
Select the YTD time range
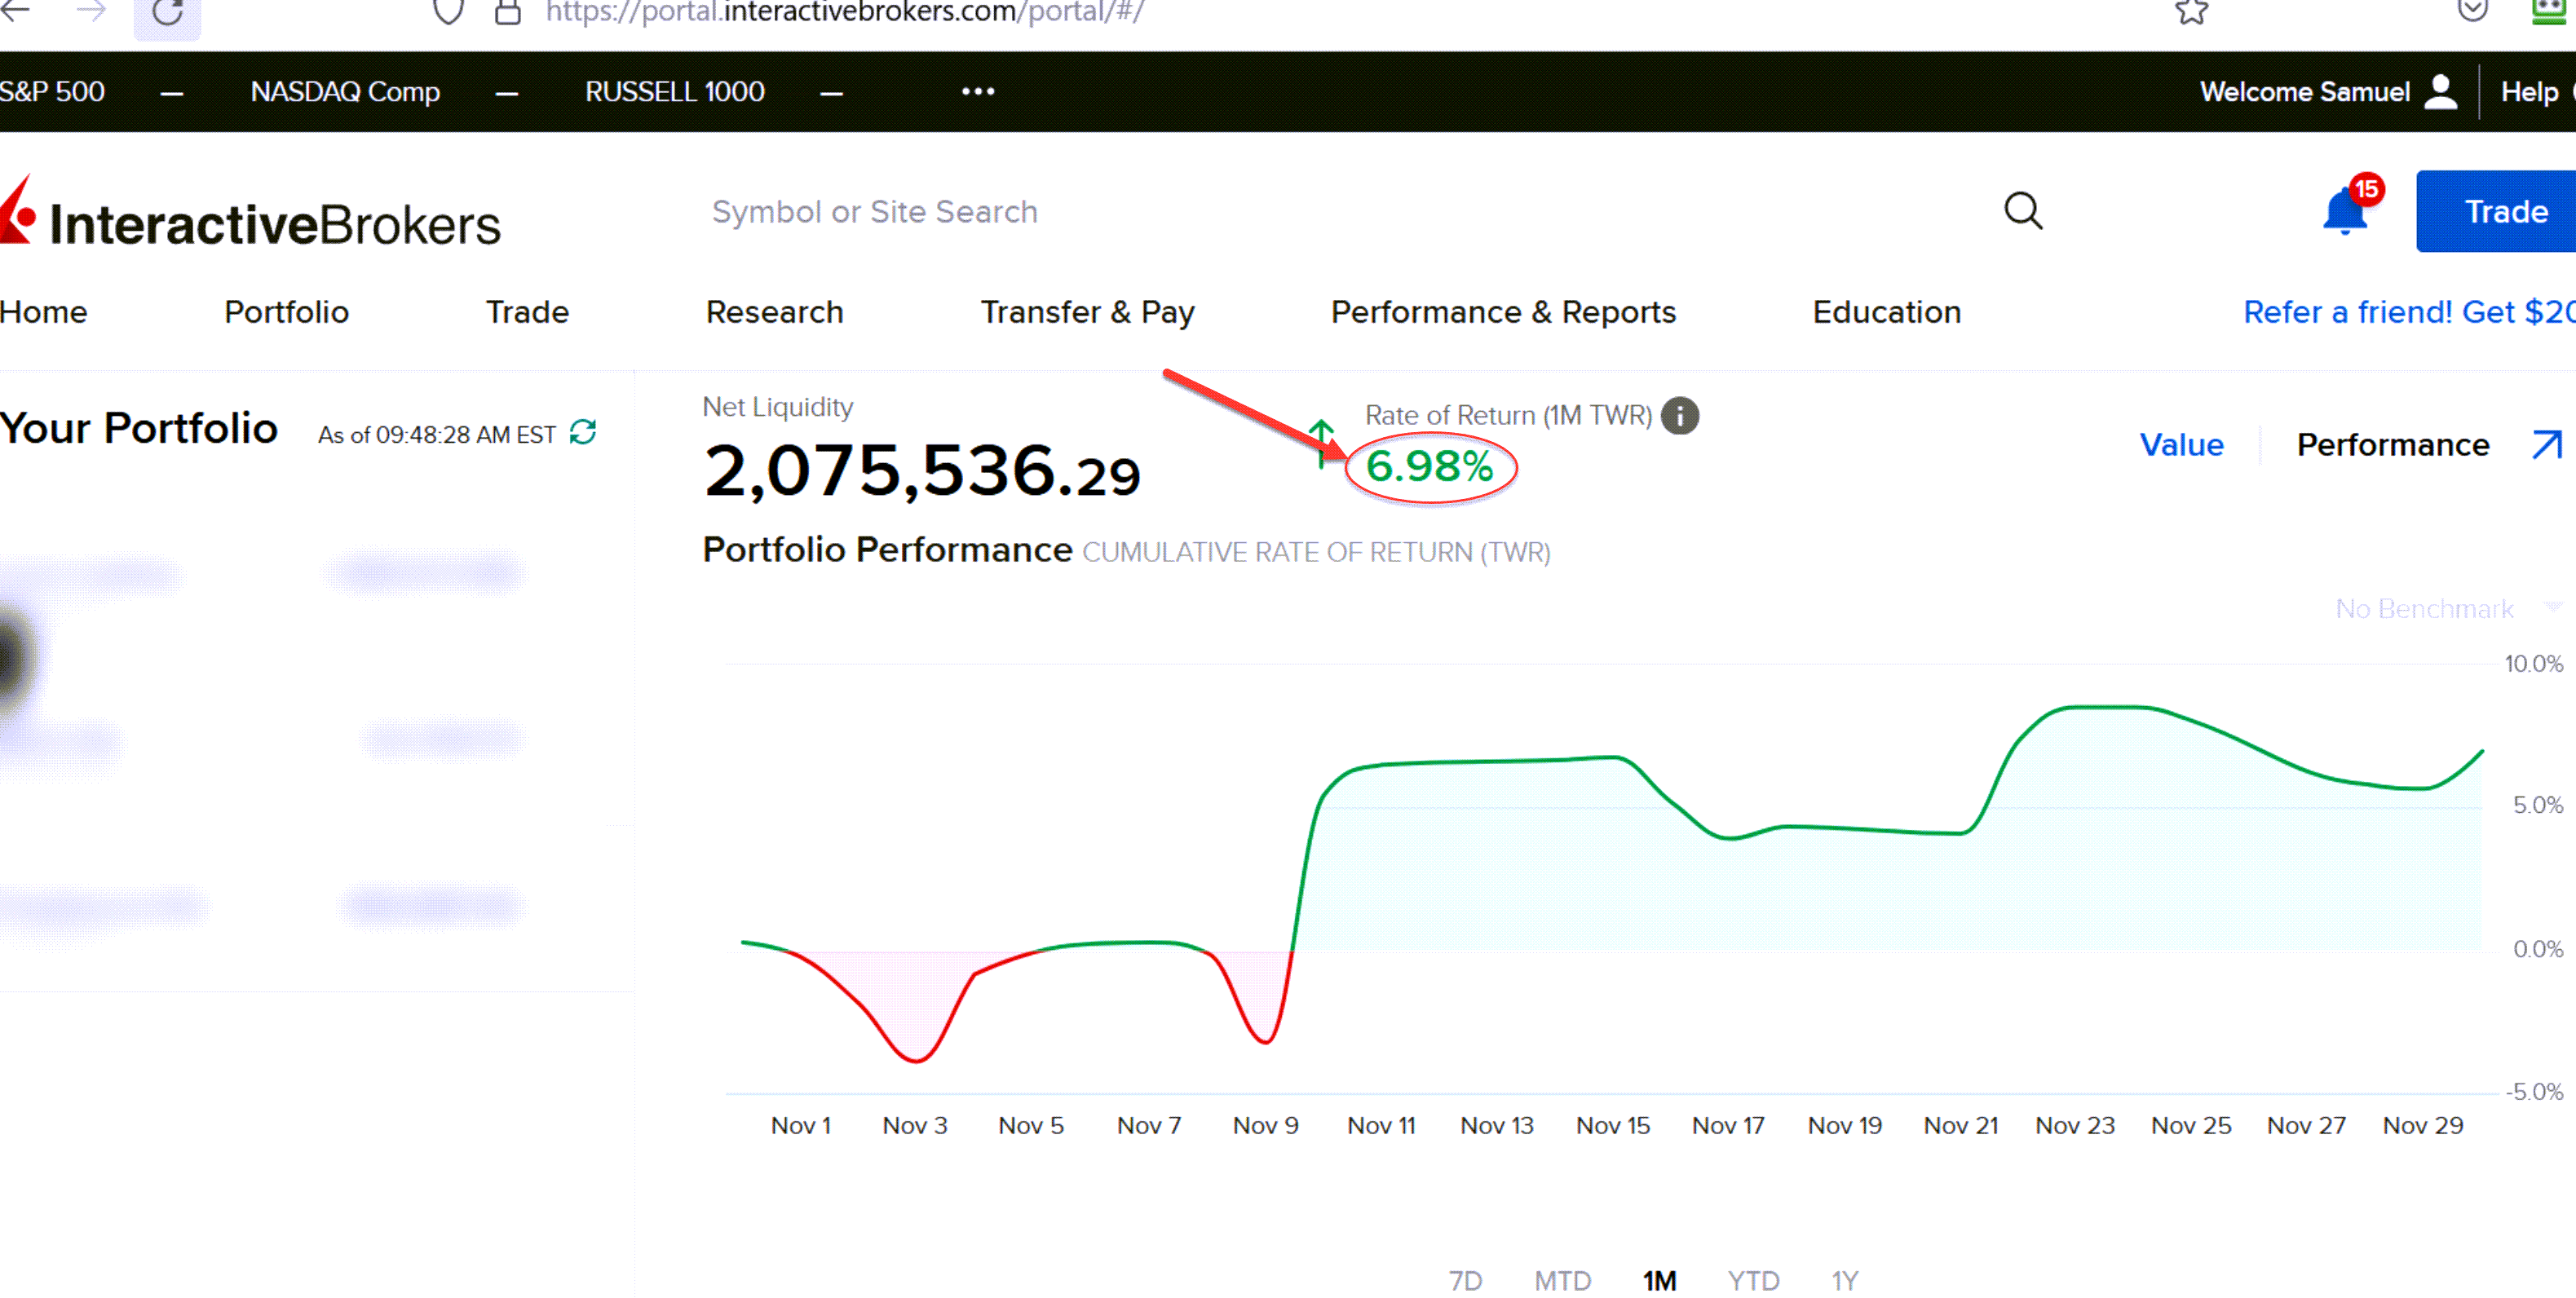pyautogui.click(x=1753, y=1280)
